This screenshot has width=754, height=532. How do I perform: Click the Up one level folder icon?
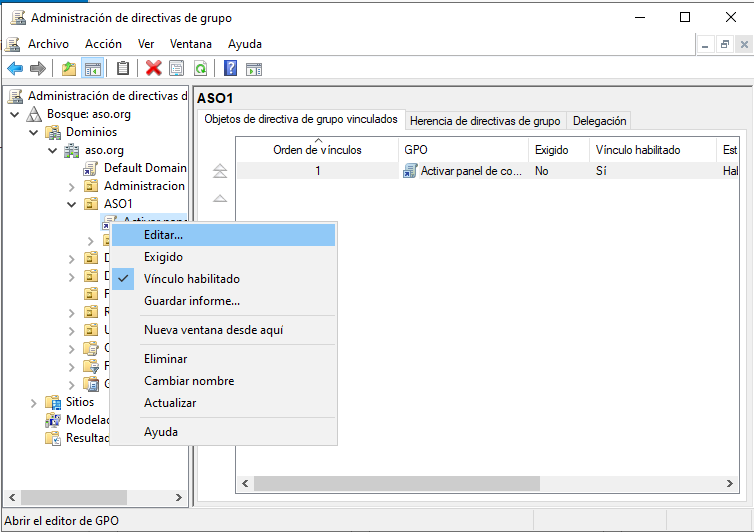(x=68, y=68)
